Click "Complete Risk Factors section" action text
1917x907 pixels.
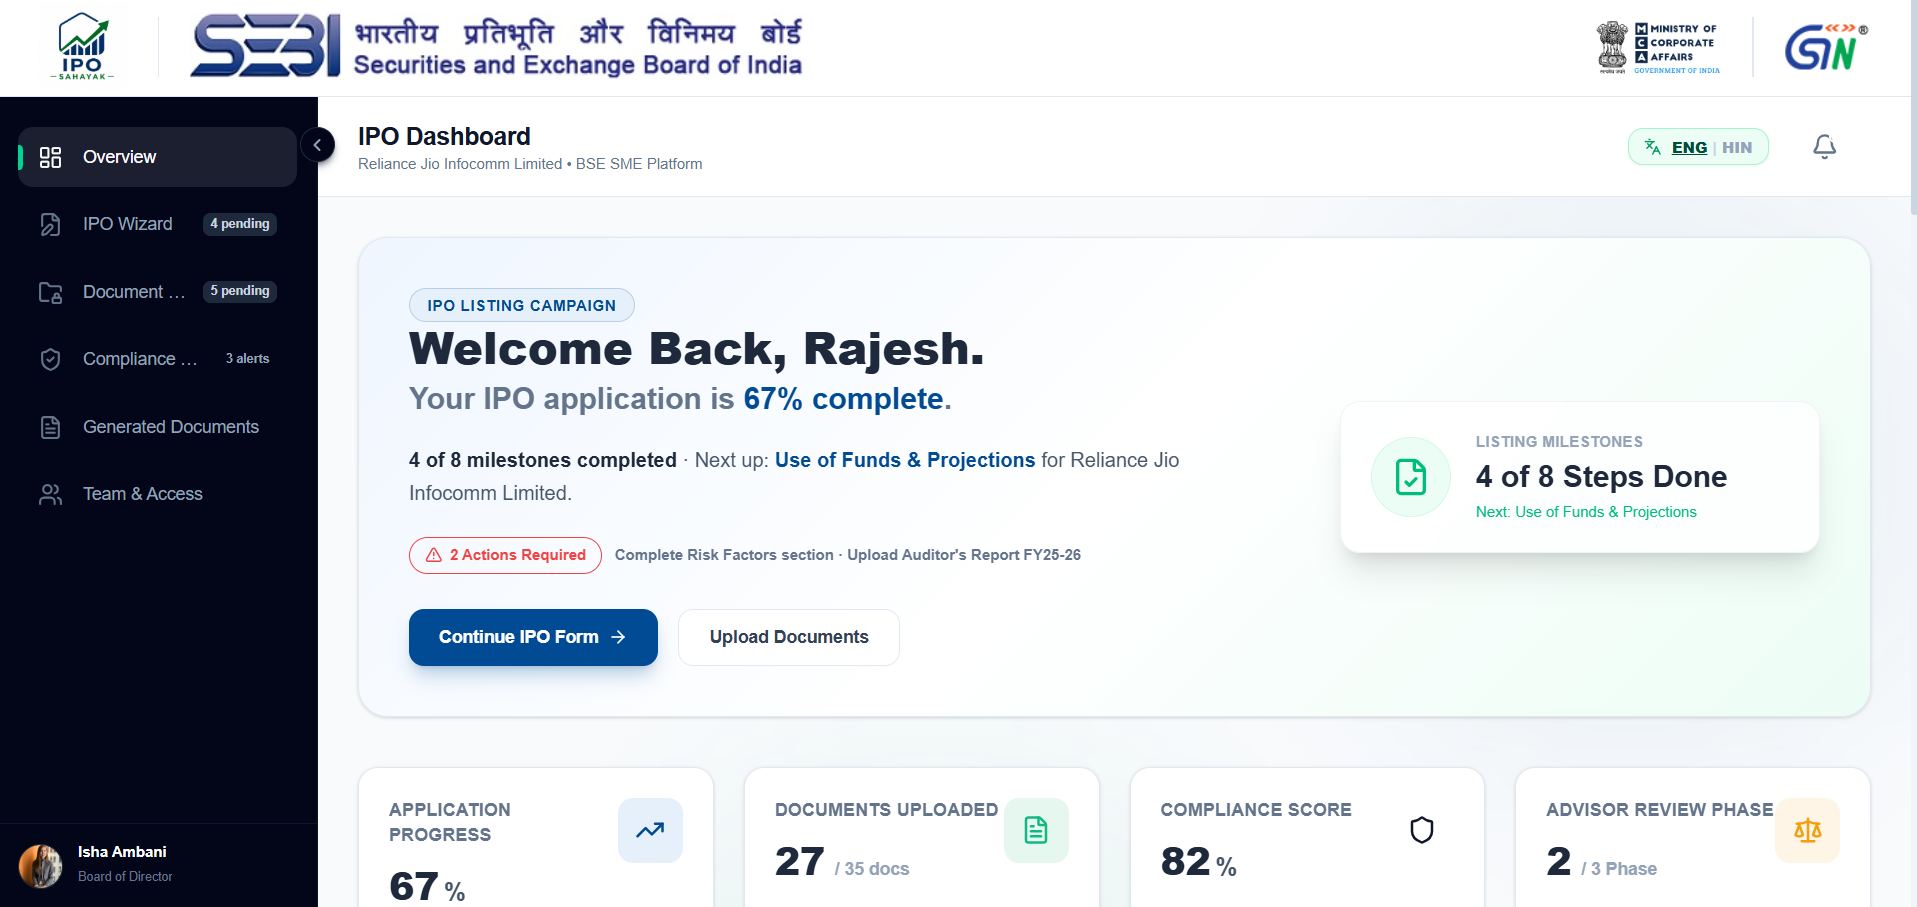(724, 555)
